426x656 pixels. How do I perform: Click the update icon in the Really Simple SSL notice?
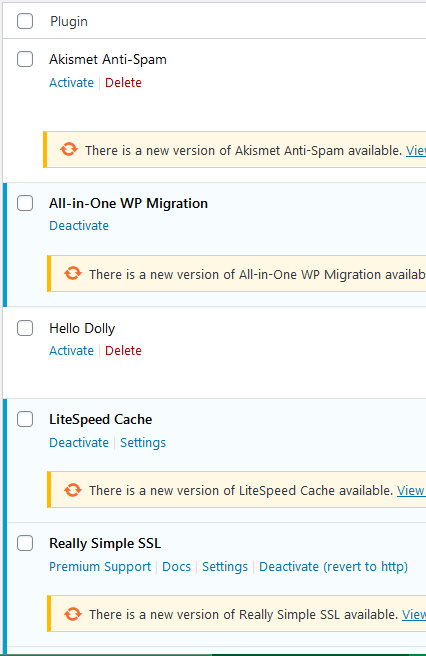[x=73, y=614]
